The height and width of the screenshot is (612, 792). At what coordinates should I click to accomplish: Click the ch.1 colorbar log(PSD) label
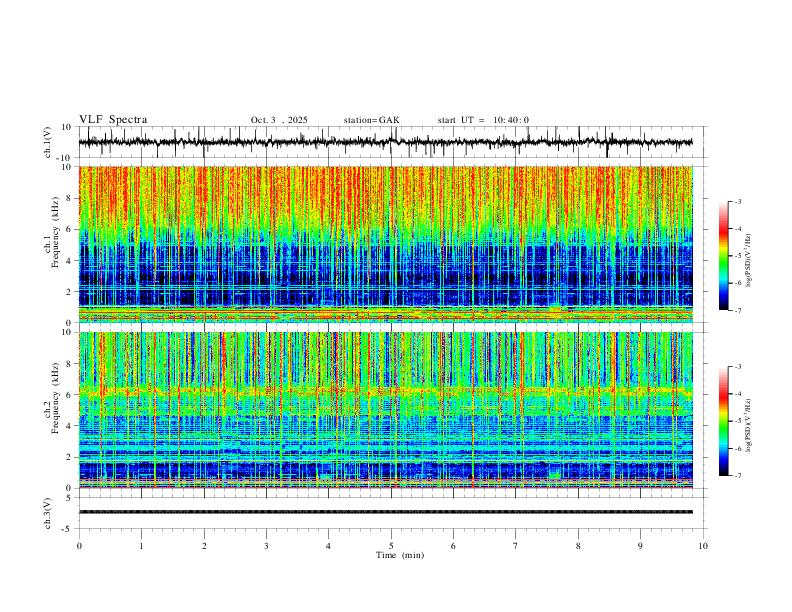(749, 261)
